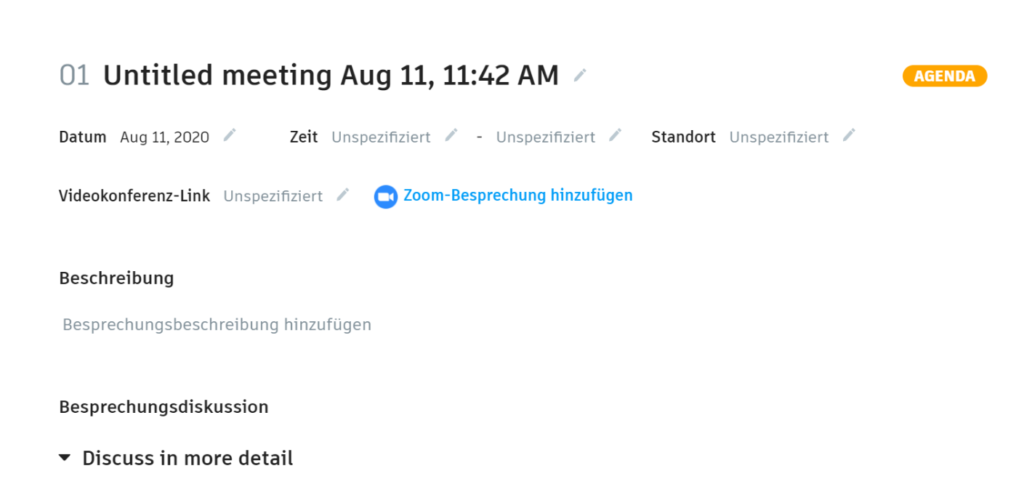Click 'Zoom-Besprechung hinzufügen' link text
This screenshot has height=503, width=1024.
click(x=518, y=196)
